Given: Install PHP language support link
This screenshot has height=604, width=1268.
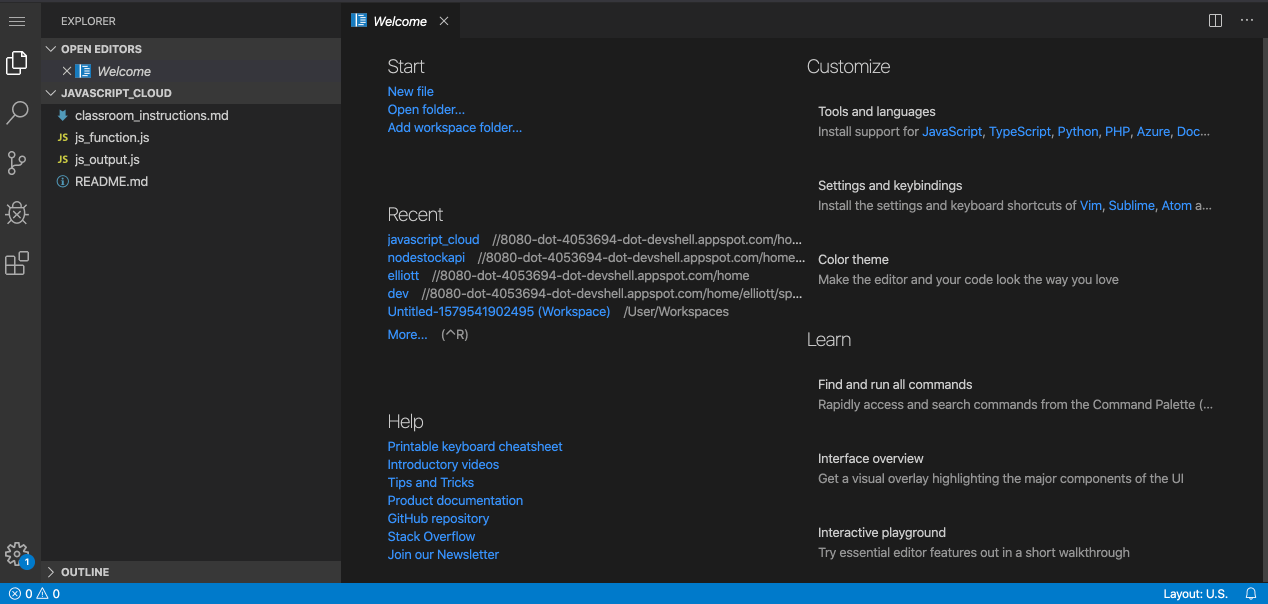Looking at the screenshot, I should 1117,131.
